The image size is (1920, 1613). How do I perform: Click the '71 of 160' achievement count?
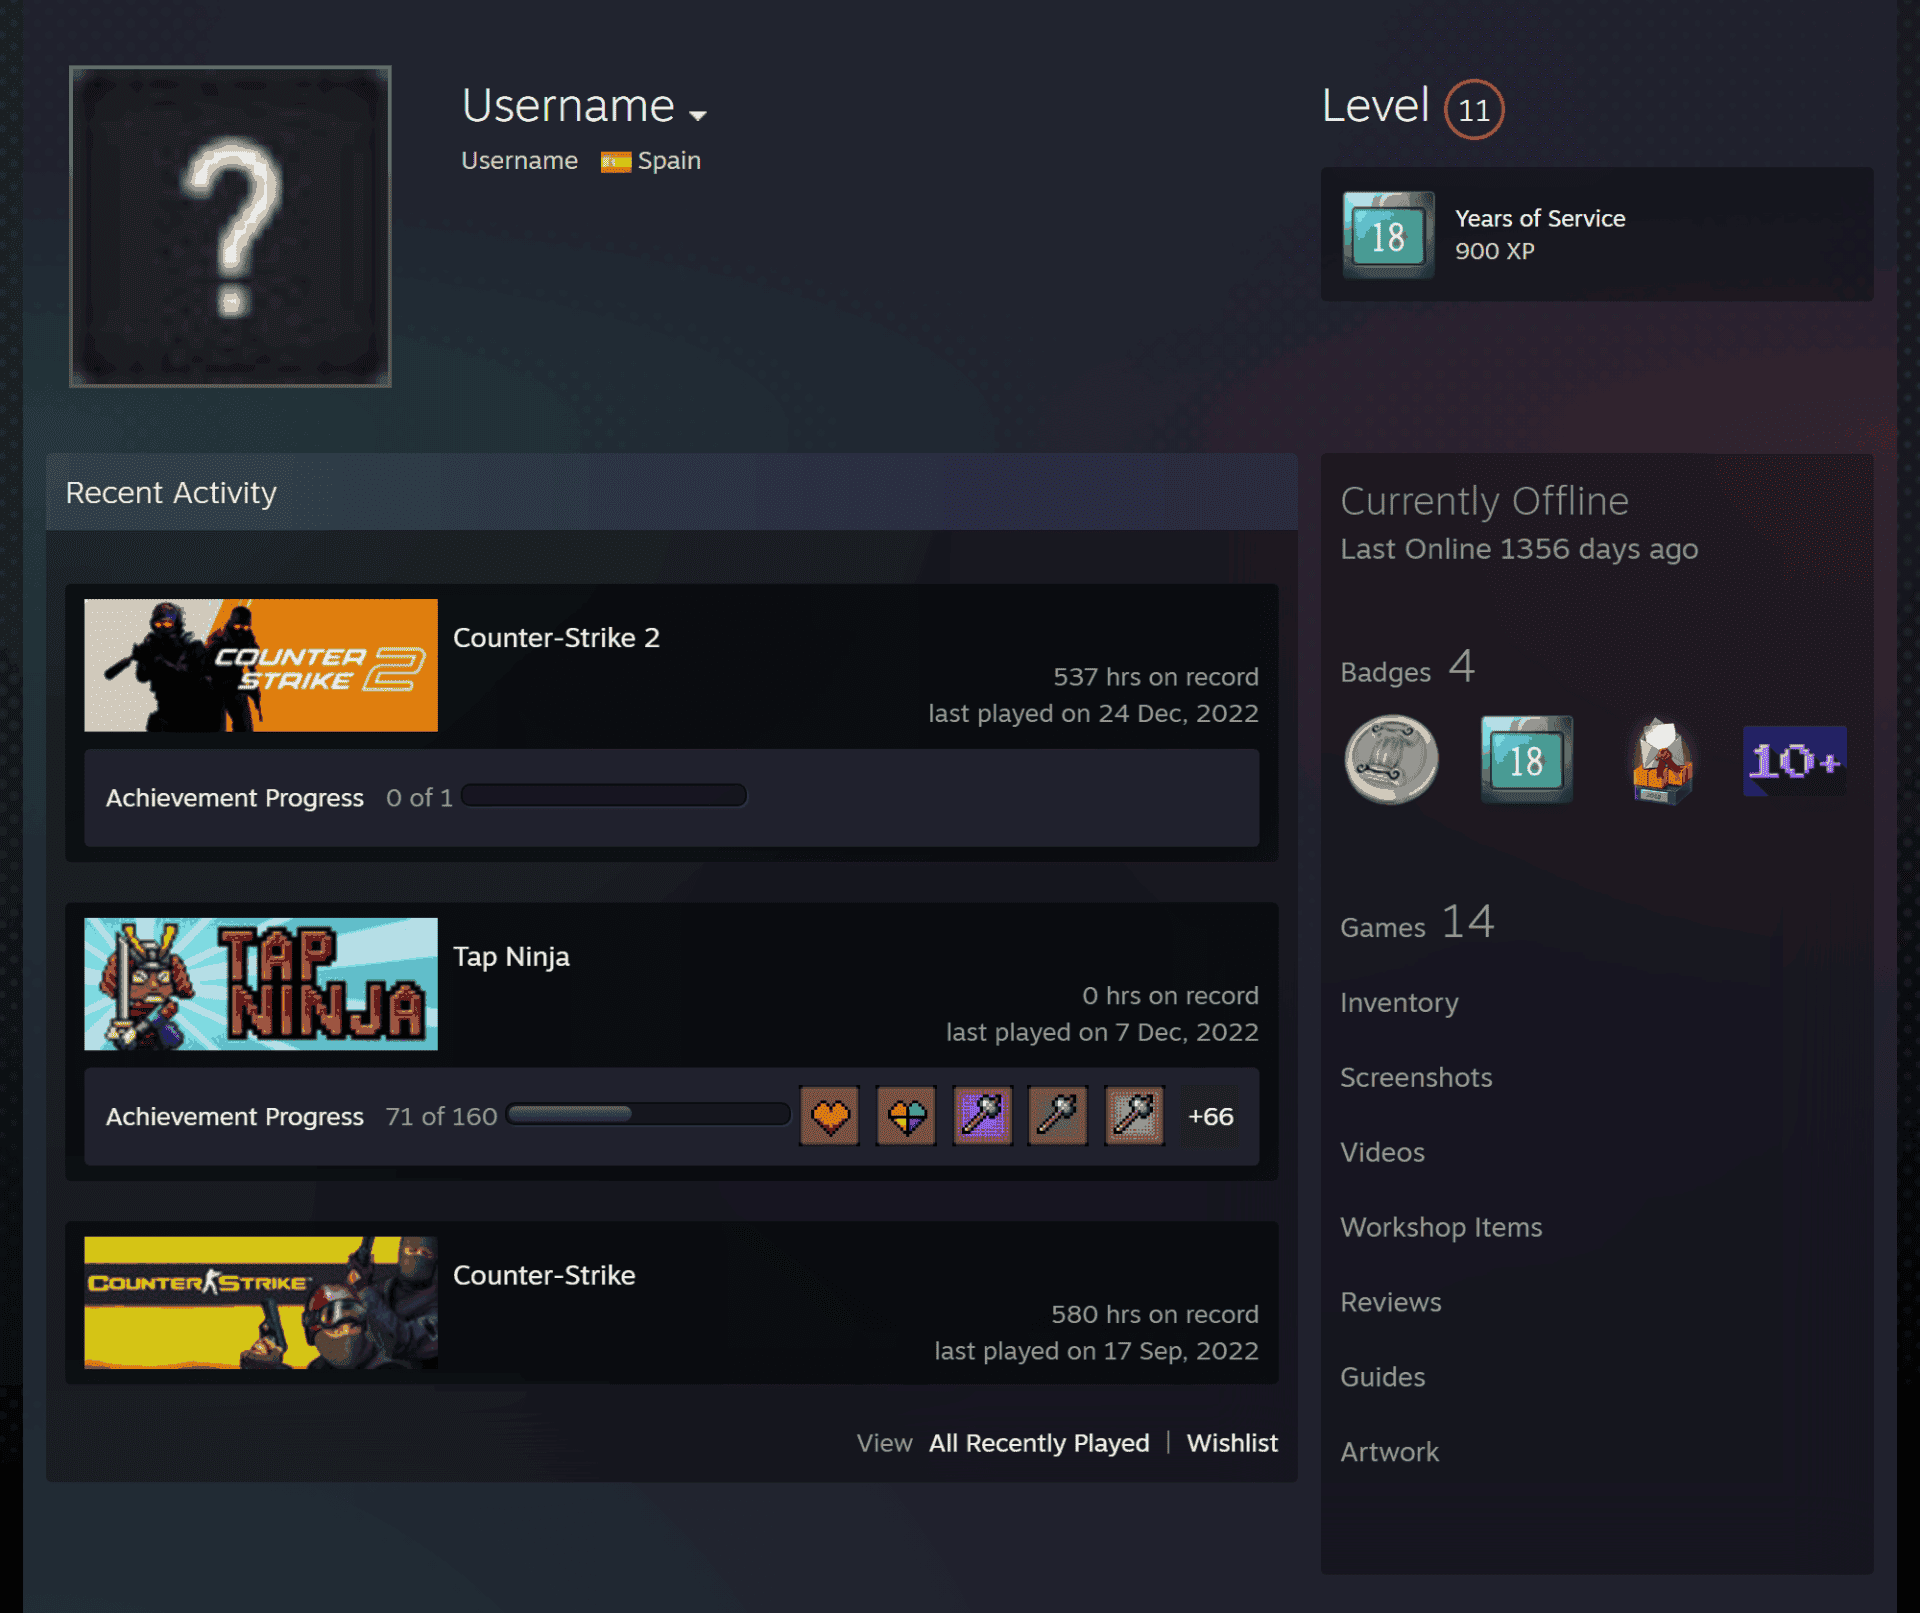(441, 1116)
